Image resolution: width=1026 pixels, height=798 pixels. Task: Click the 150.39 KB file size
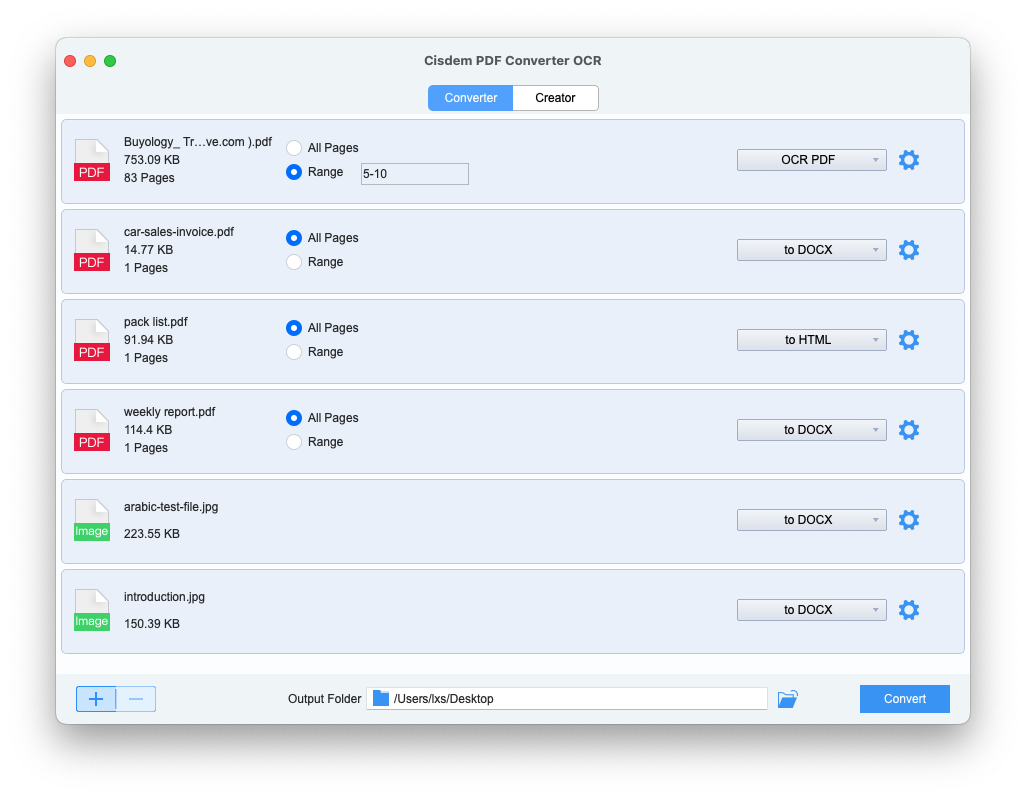152,623
